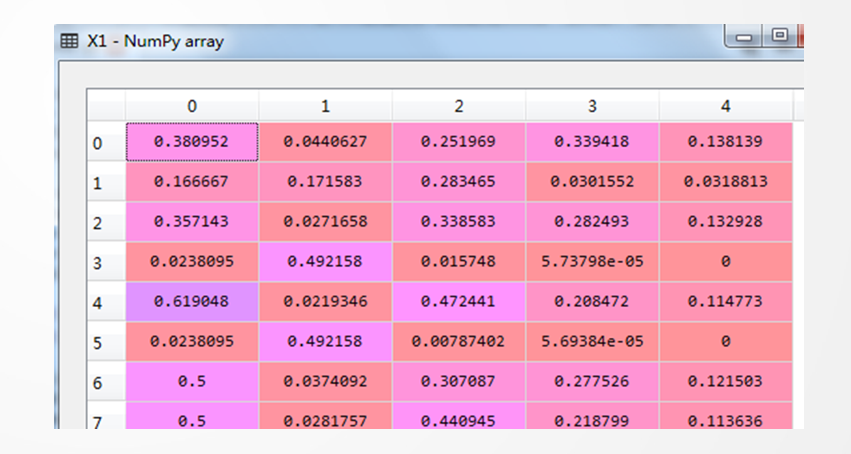
Task: Select cell with value 0.132928
Action: 726,222
